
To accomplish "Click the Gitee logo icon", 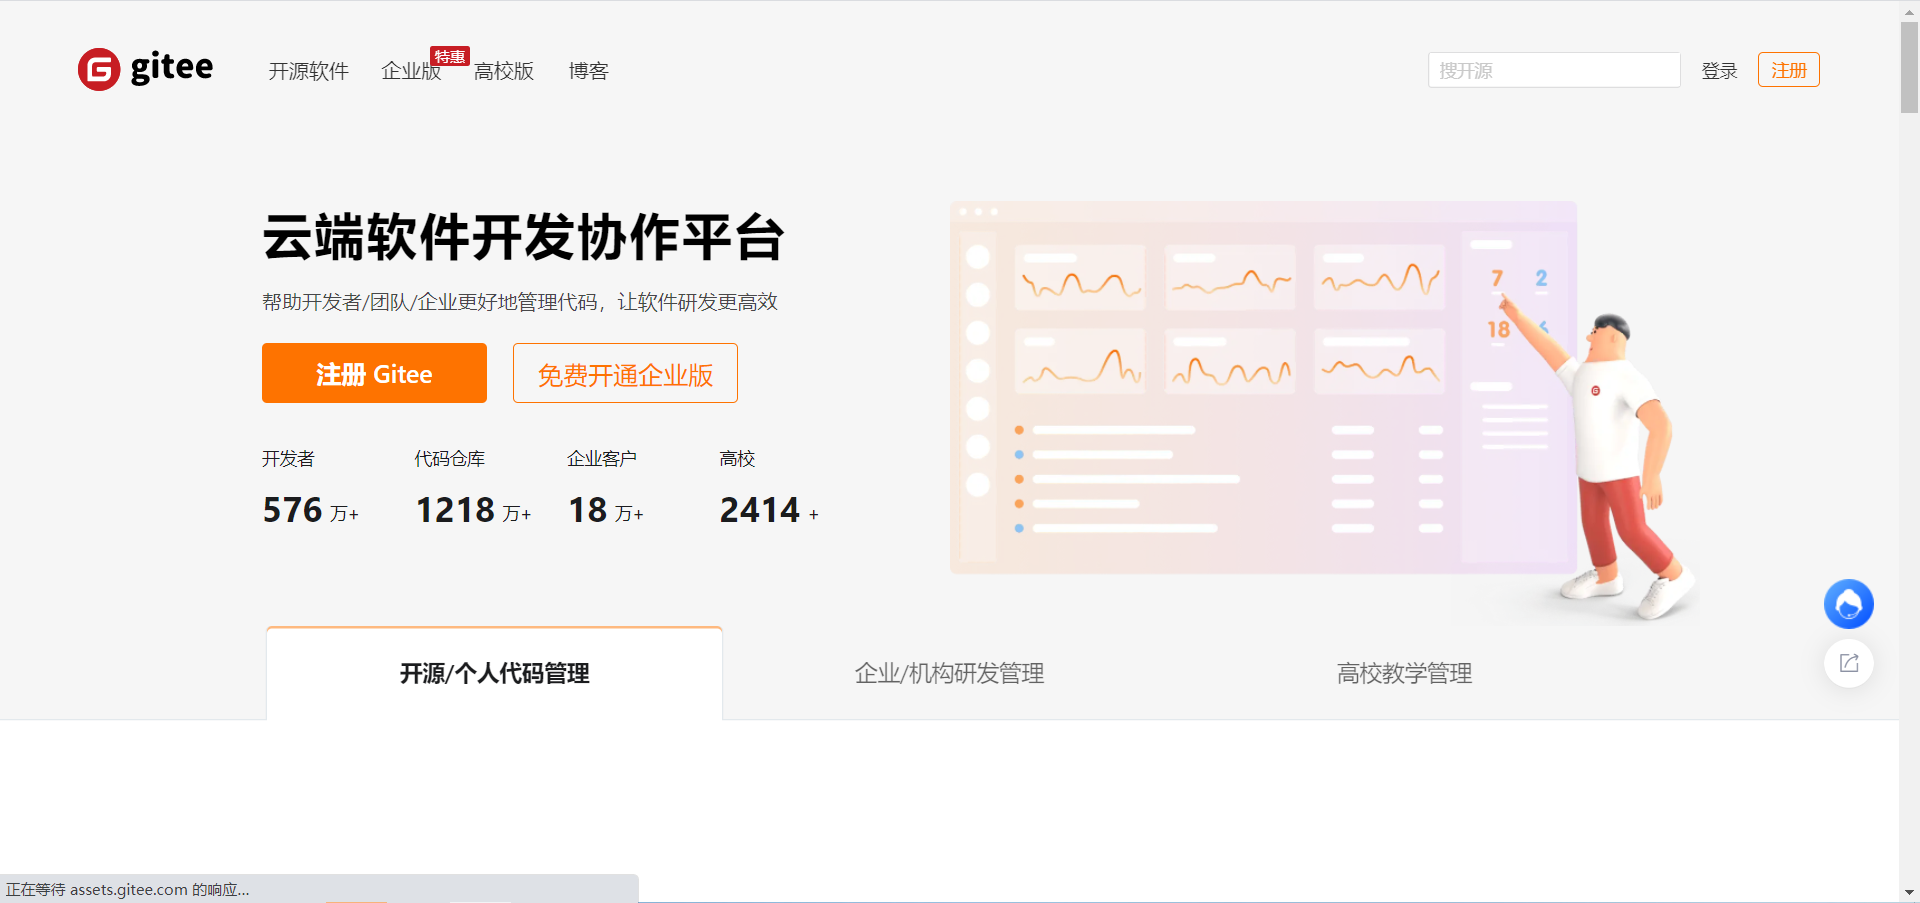I will pos(99,69).
